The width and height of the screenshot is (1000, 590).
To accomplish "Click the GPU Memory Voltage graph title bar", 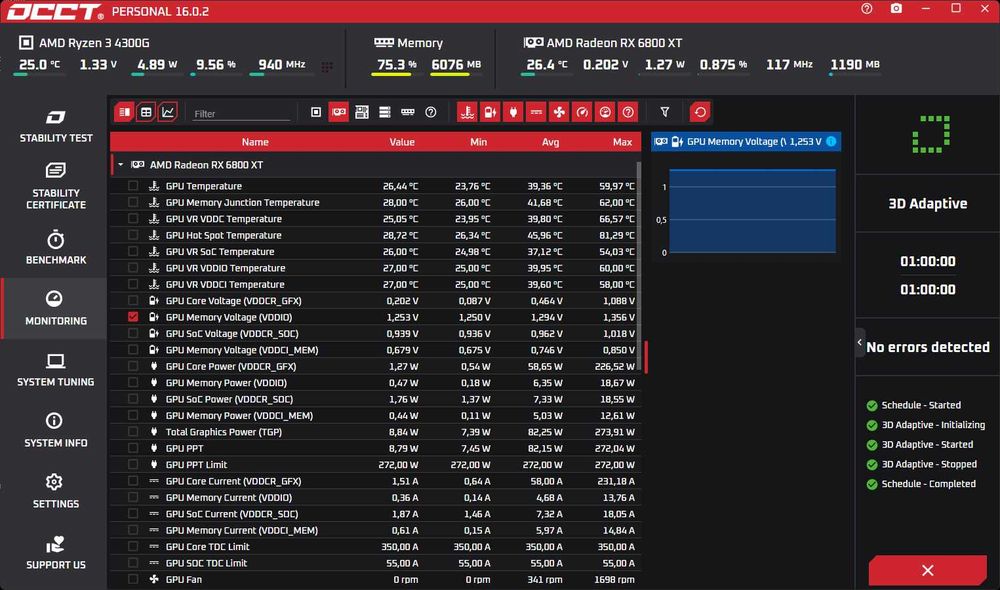I will point(746,142).
